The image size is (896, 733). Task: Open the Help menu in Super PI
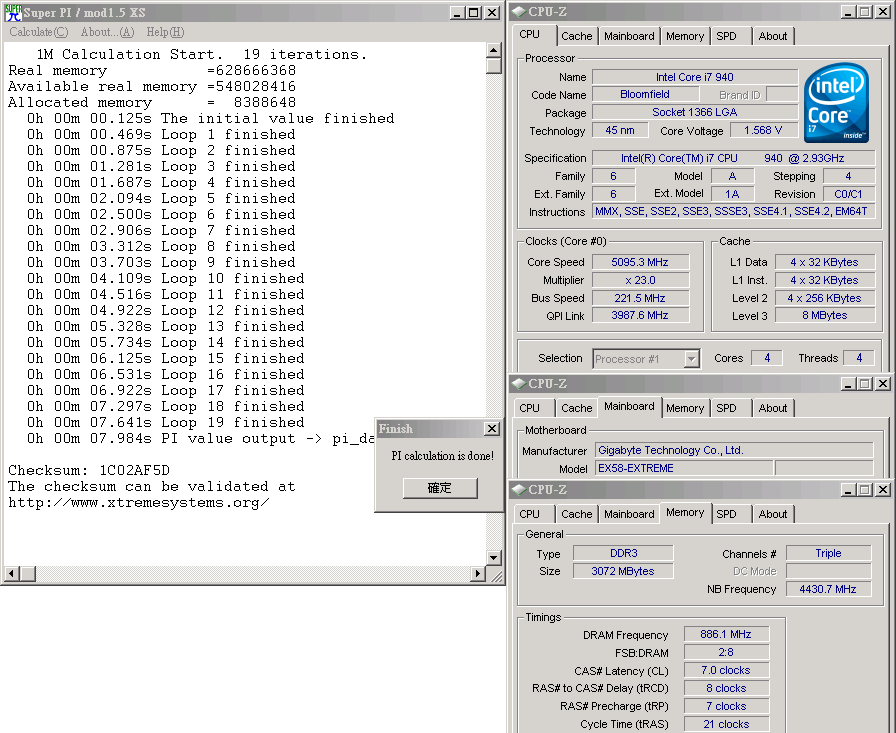coord(165,32)
